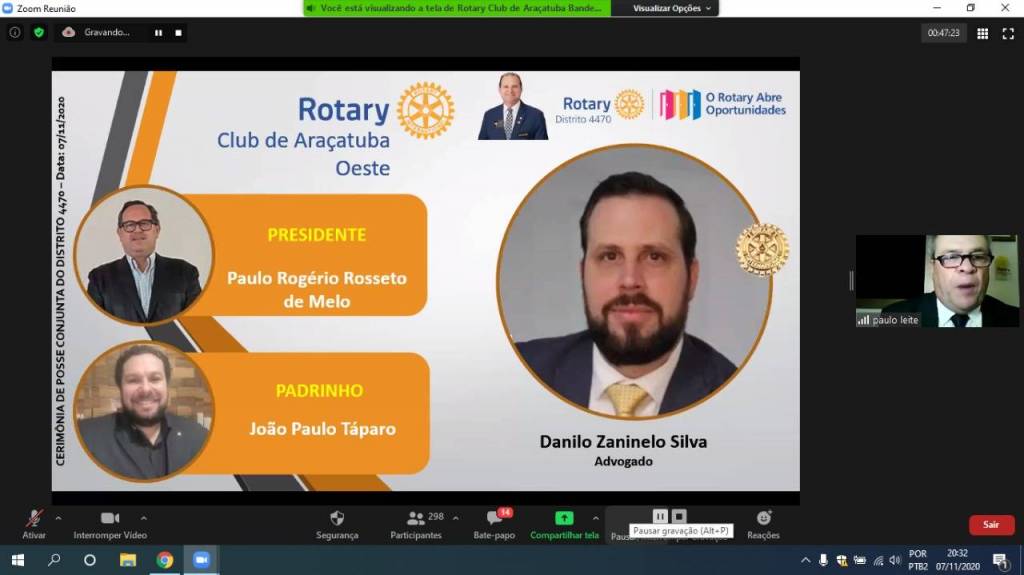Pause recording from the bottom toolbar
Image resolution: width=1024 pixels, height=575 pixels.
coord(659,516)
